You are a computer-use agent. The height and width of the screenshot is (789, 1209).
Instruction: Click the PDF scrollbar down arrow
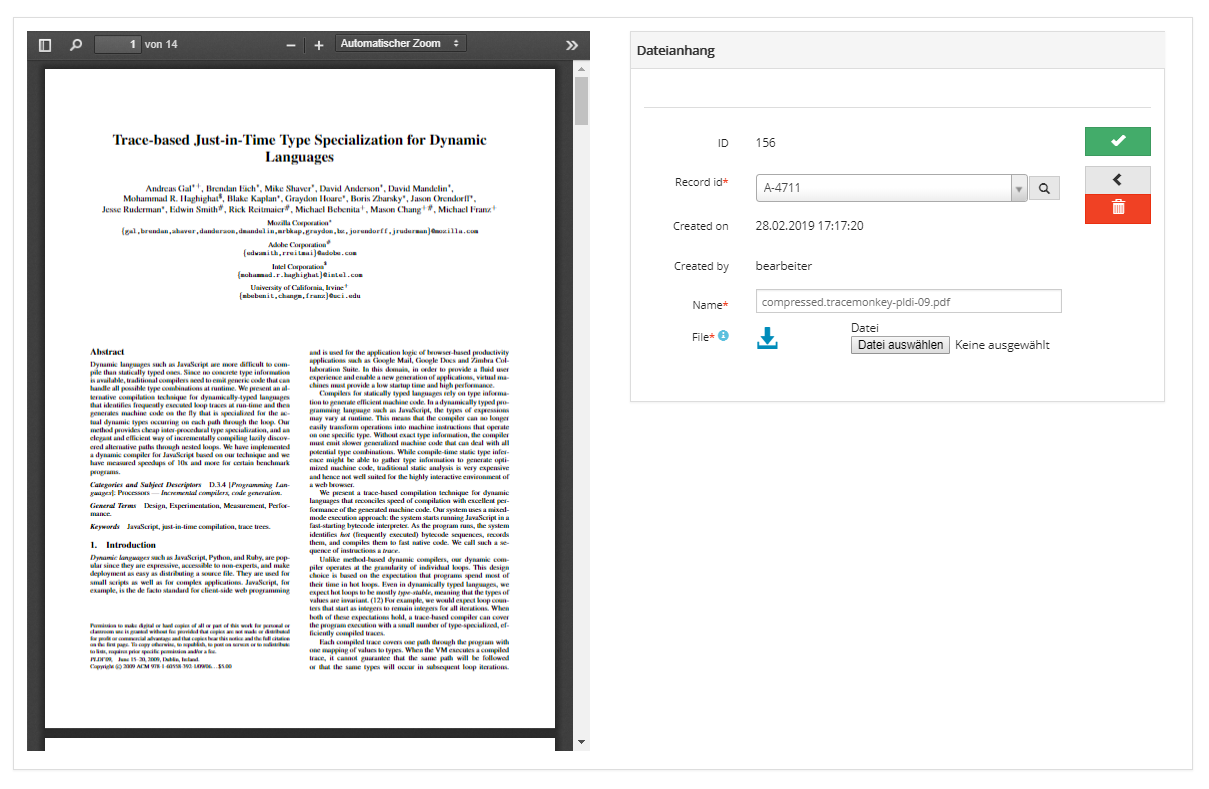[x=582, y=742]
